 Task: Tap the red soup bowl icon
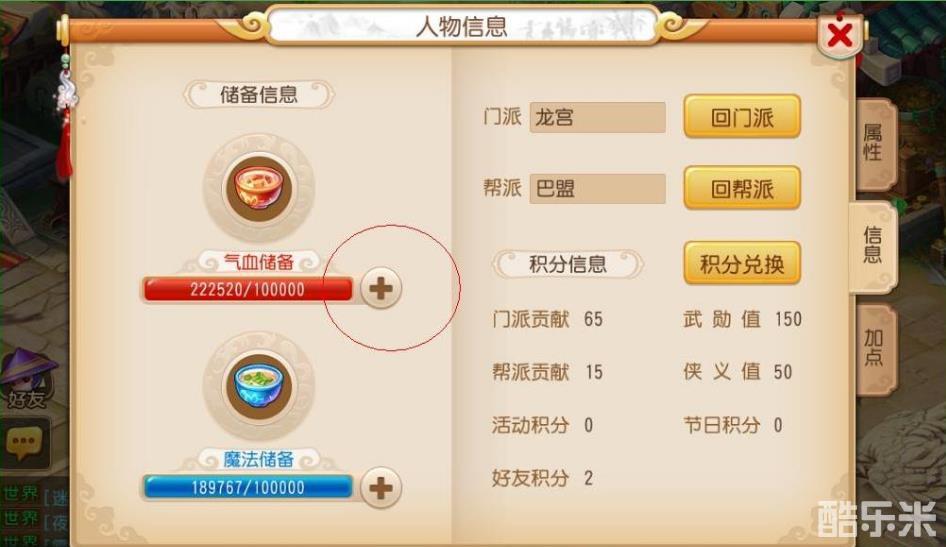coord(259,187)
